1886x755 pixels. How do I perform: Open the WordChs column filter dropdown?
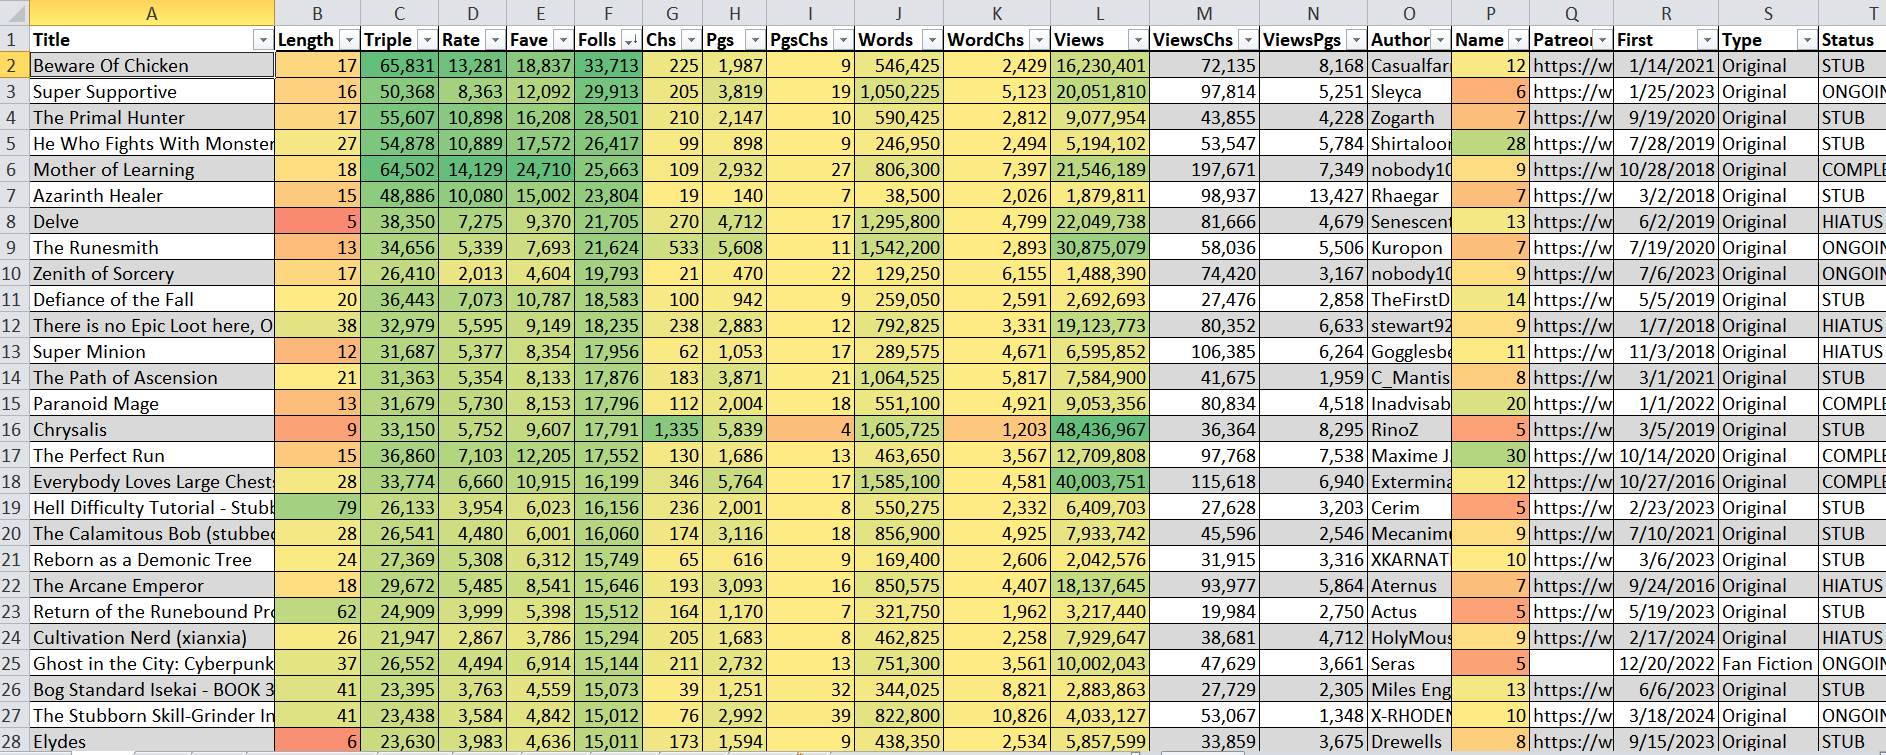[x=1039, y=40]
